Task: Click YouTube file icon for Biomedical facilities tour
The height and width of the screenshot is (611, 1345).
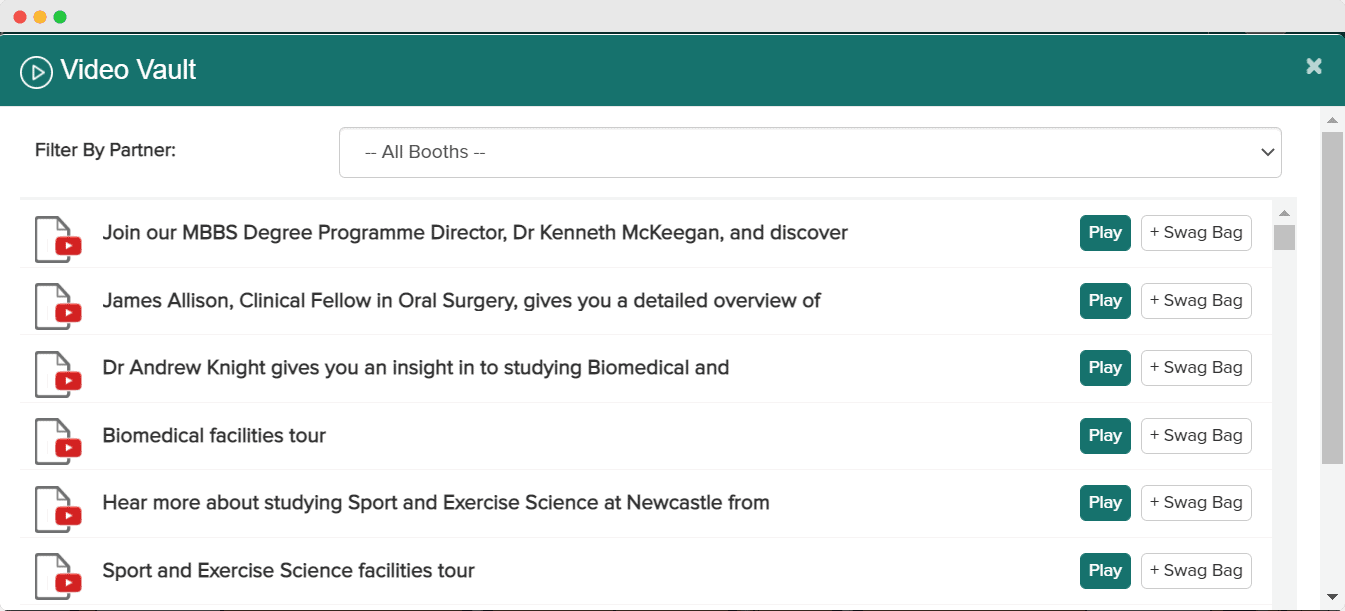Action: click(58, 441)
